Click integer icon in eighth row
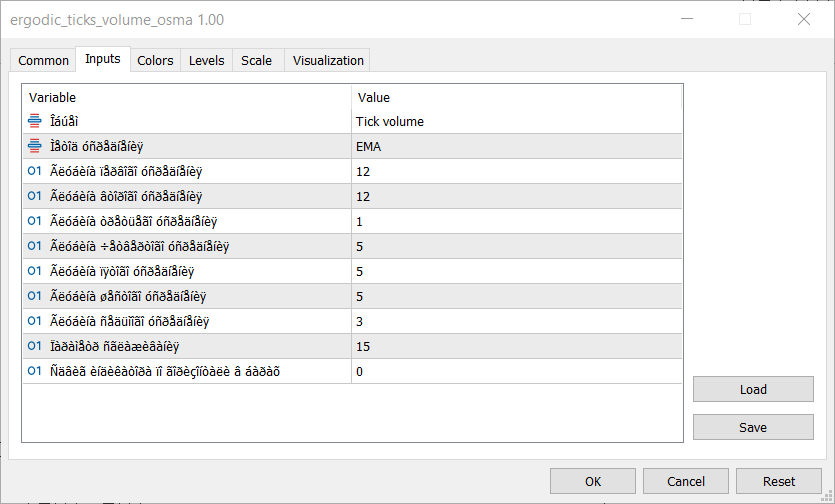835x504 pixels. pos(35,296)
